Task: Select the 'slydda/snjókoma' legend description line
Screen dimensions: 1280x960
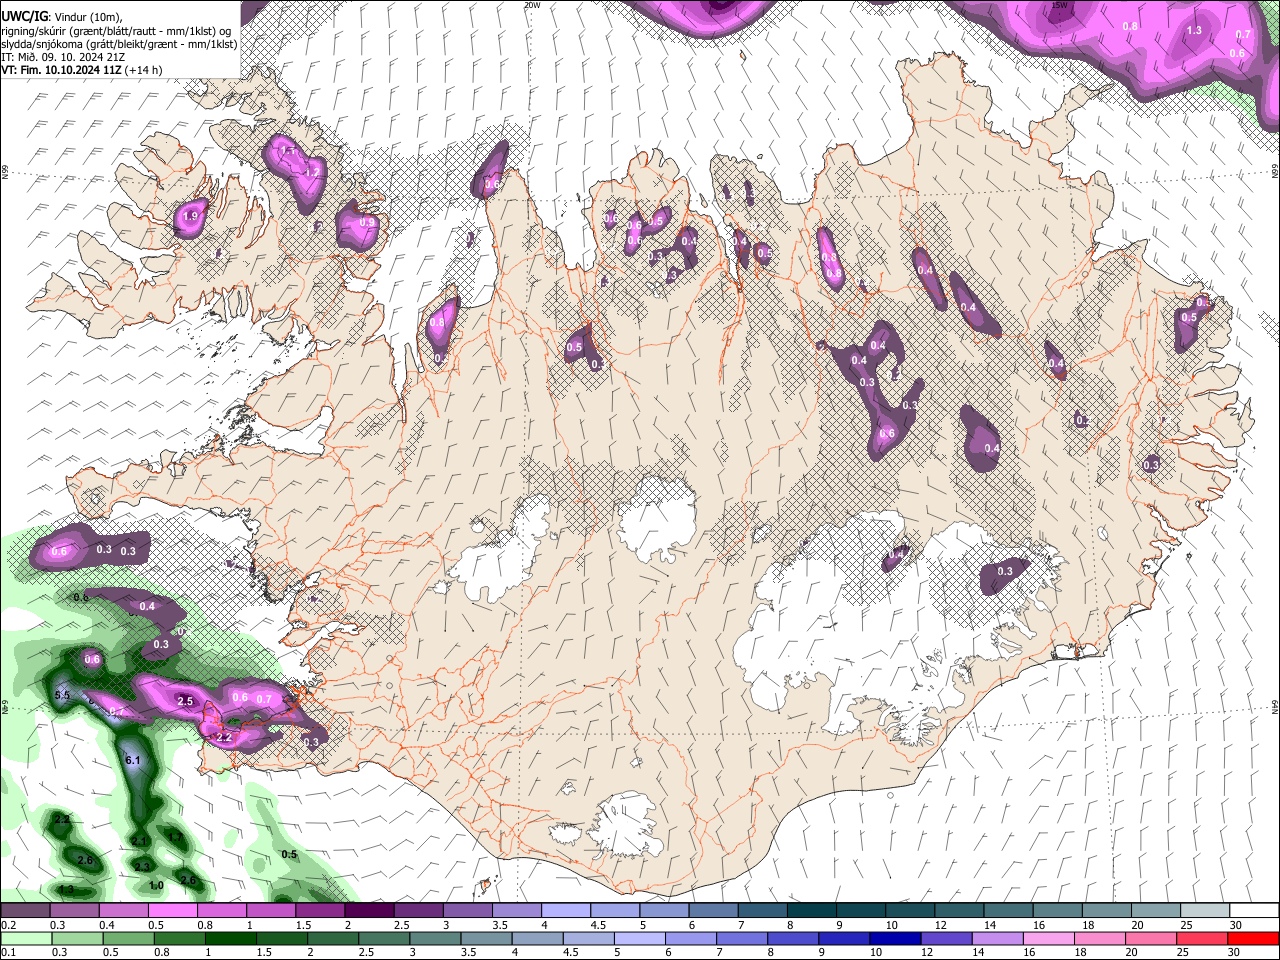Action: (x=119, y=44)
